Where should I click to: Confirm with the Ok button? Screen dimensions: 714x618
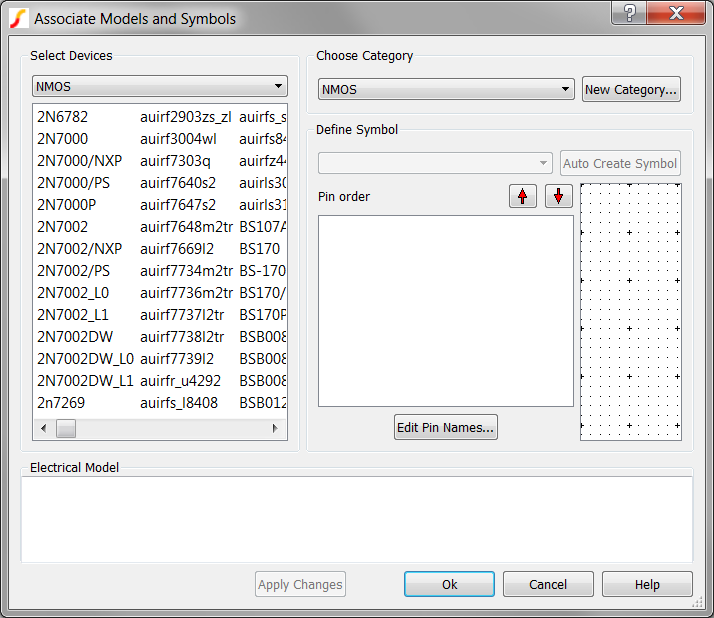[449, 584]
